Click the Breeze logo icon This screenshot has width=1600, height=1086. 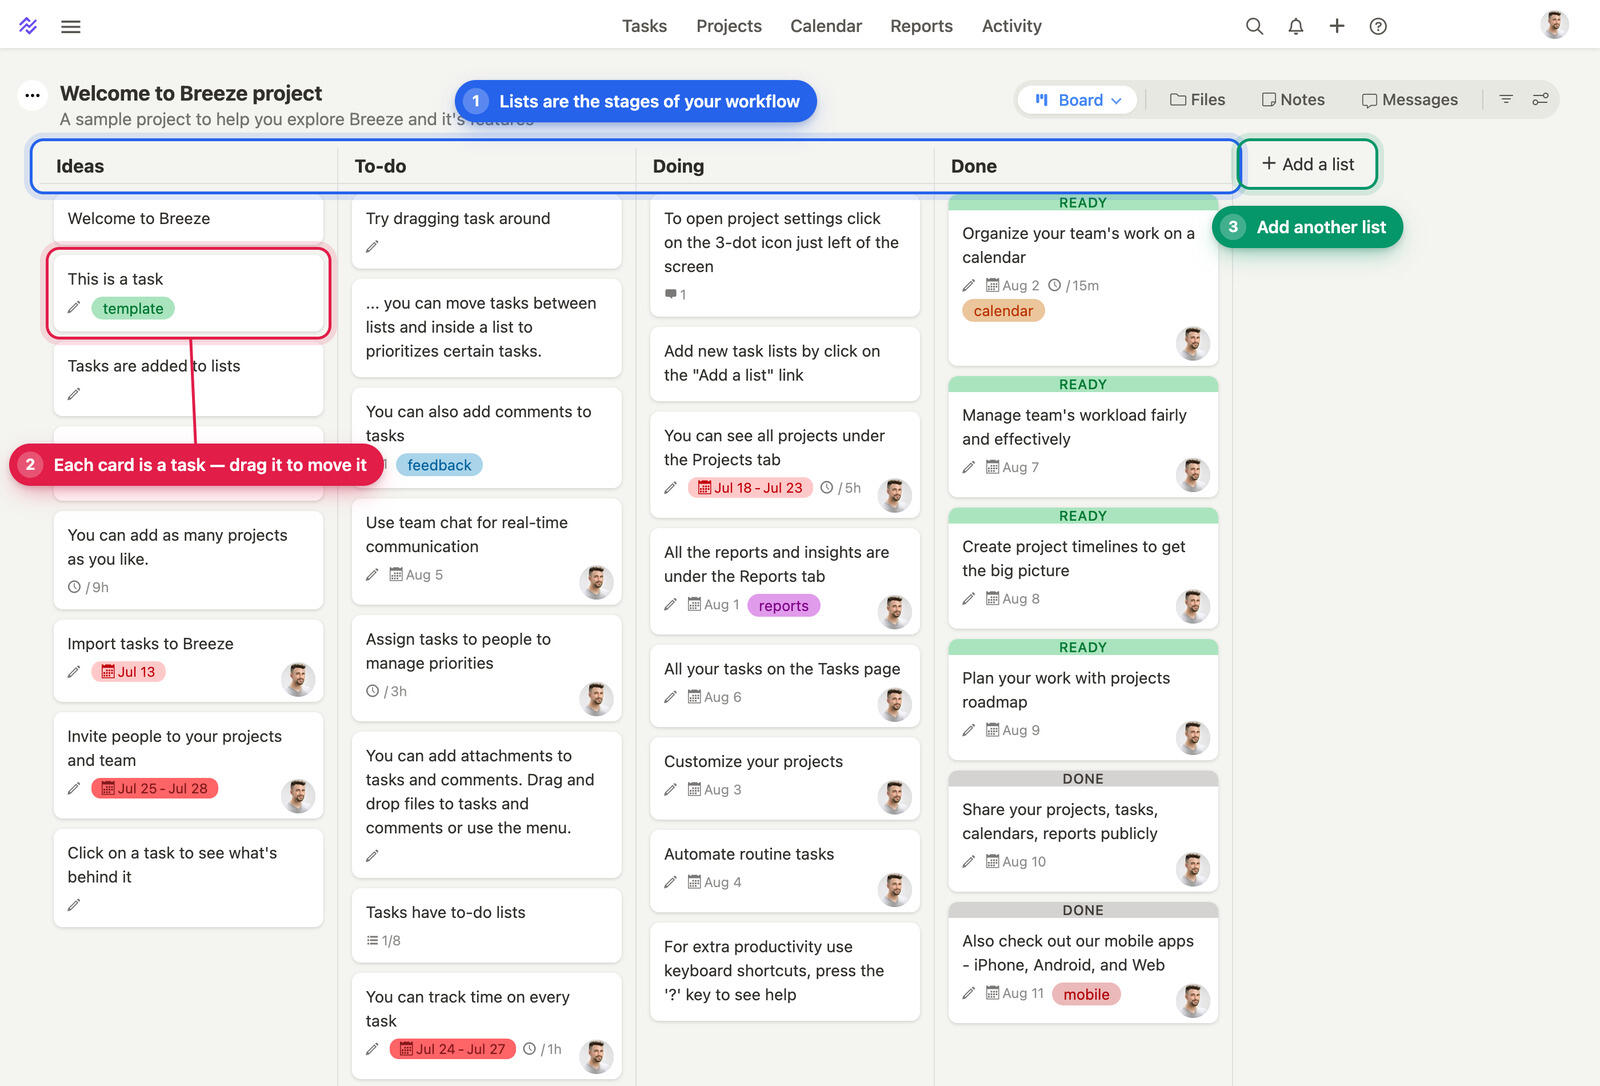pyautogui.click(x=28, y=26)
